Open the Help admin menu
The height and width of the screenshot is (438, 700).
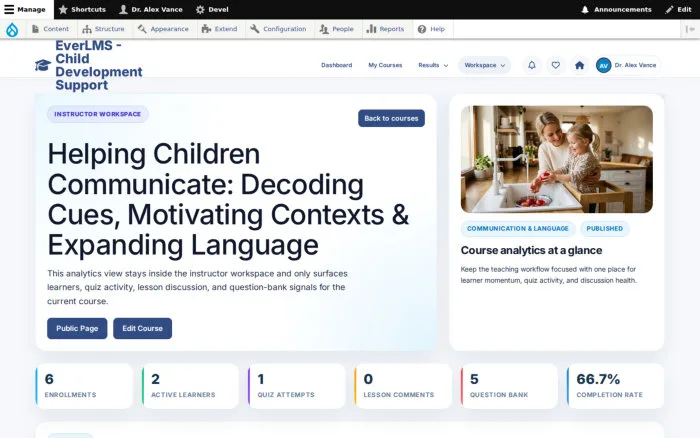tap(432, 29)
